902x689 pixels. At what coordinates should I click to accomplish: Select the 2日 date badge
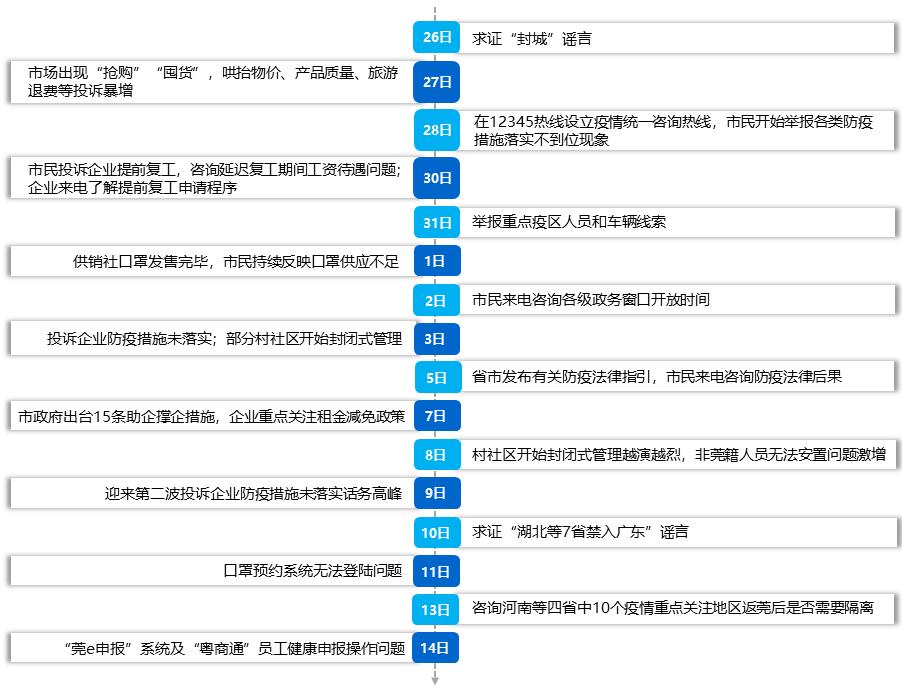[x=437, y=300]
